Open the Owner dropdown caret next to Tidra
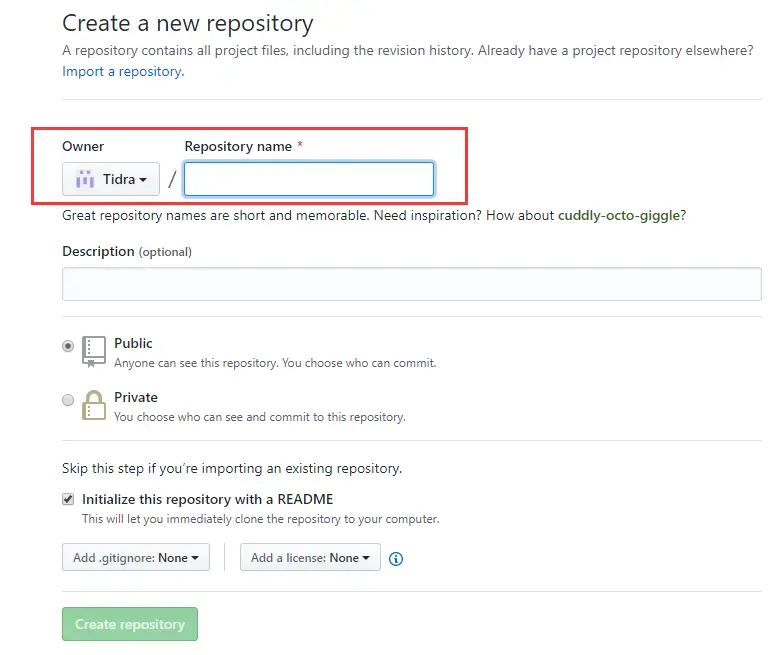The height and width of the screenshot is (655, 781). pyautogui.click(x=144, y=181)
